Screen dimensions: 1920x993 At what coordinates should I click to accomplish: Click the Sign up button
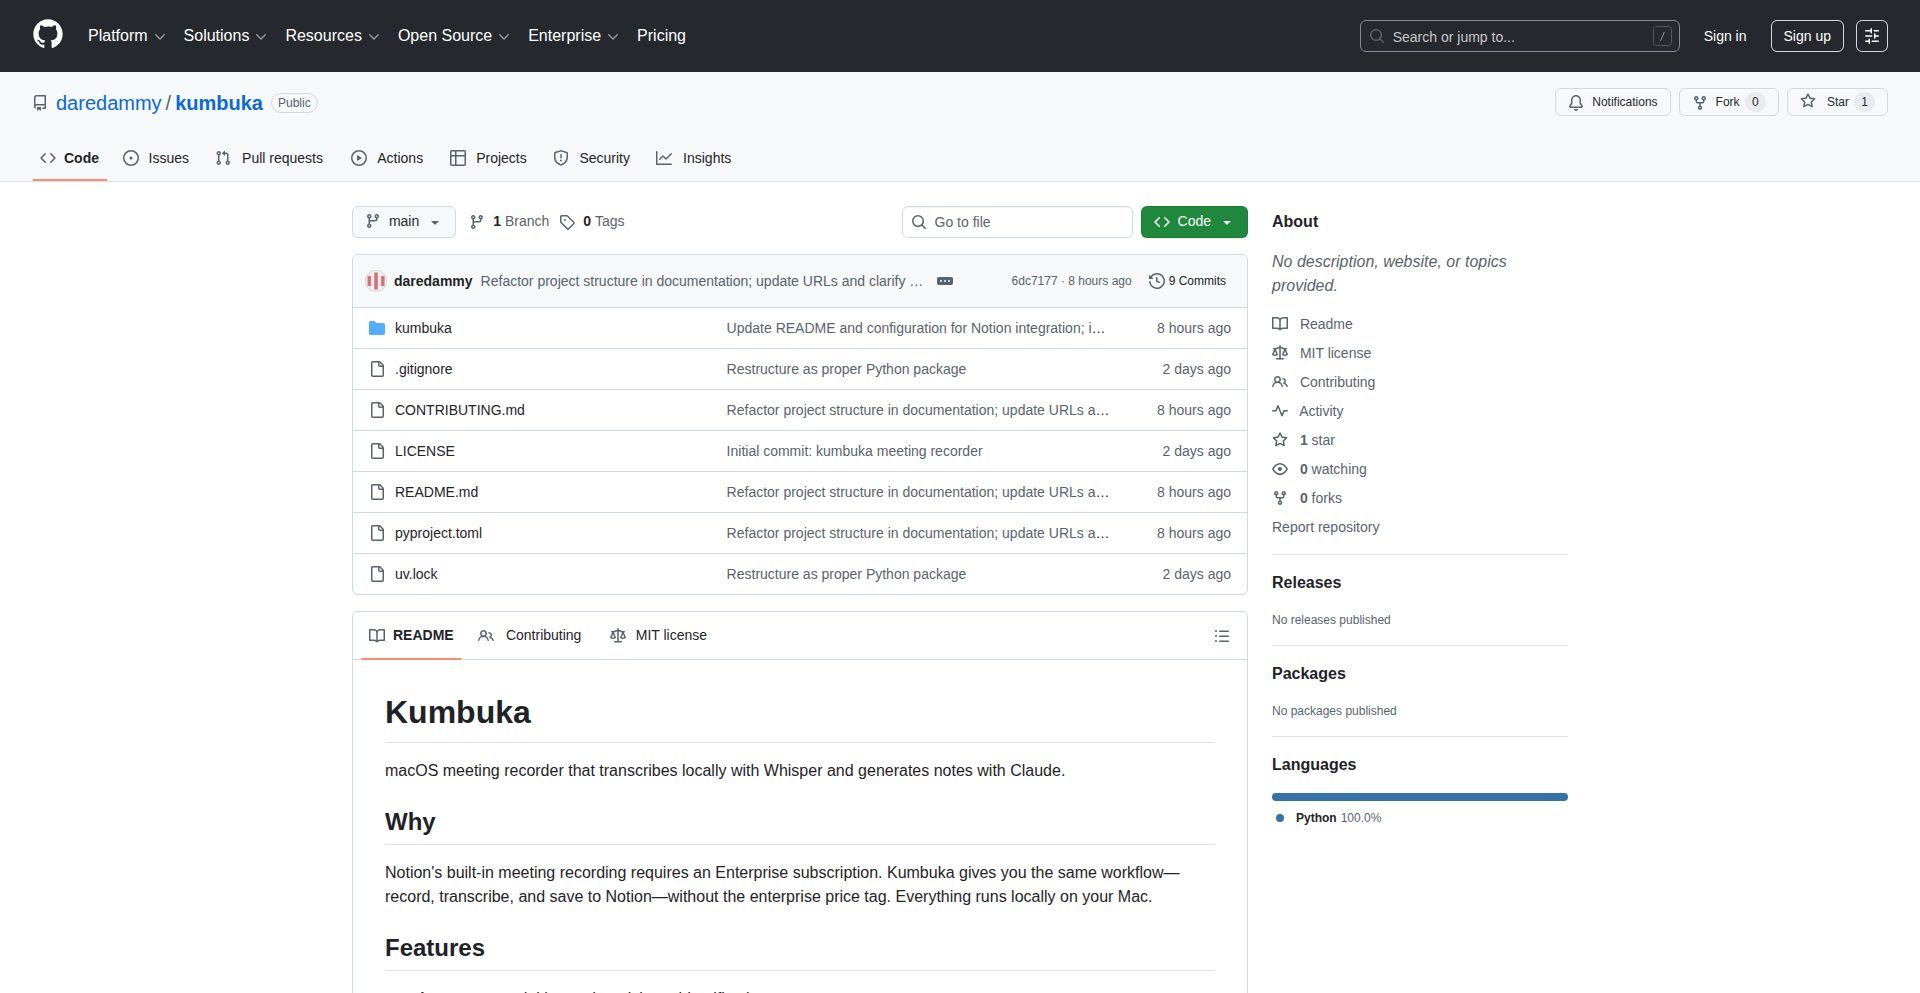[1806, 36]
